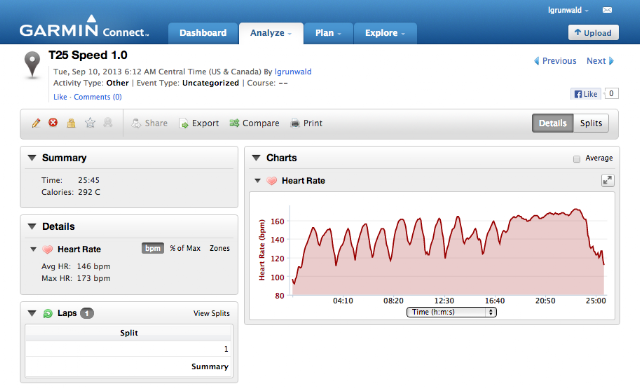Click the Garmin Connect logo
This screenshot has width=640, height=389.
[84, 27]
